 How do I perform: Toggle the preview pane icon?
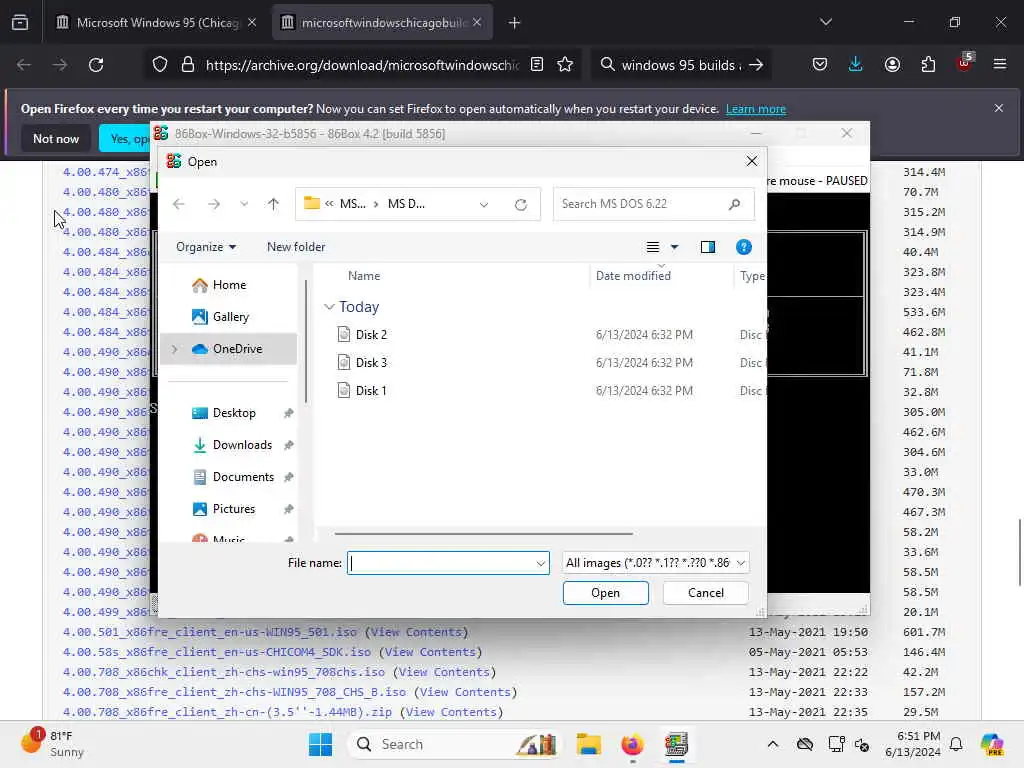[708, 247]
